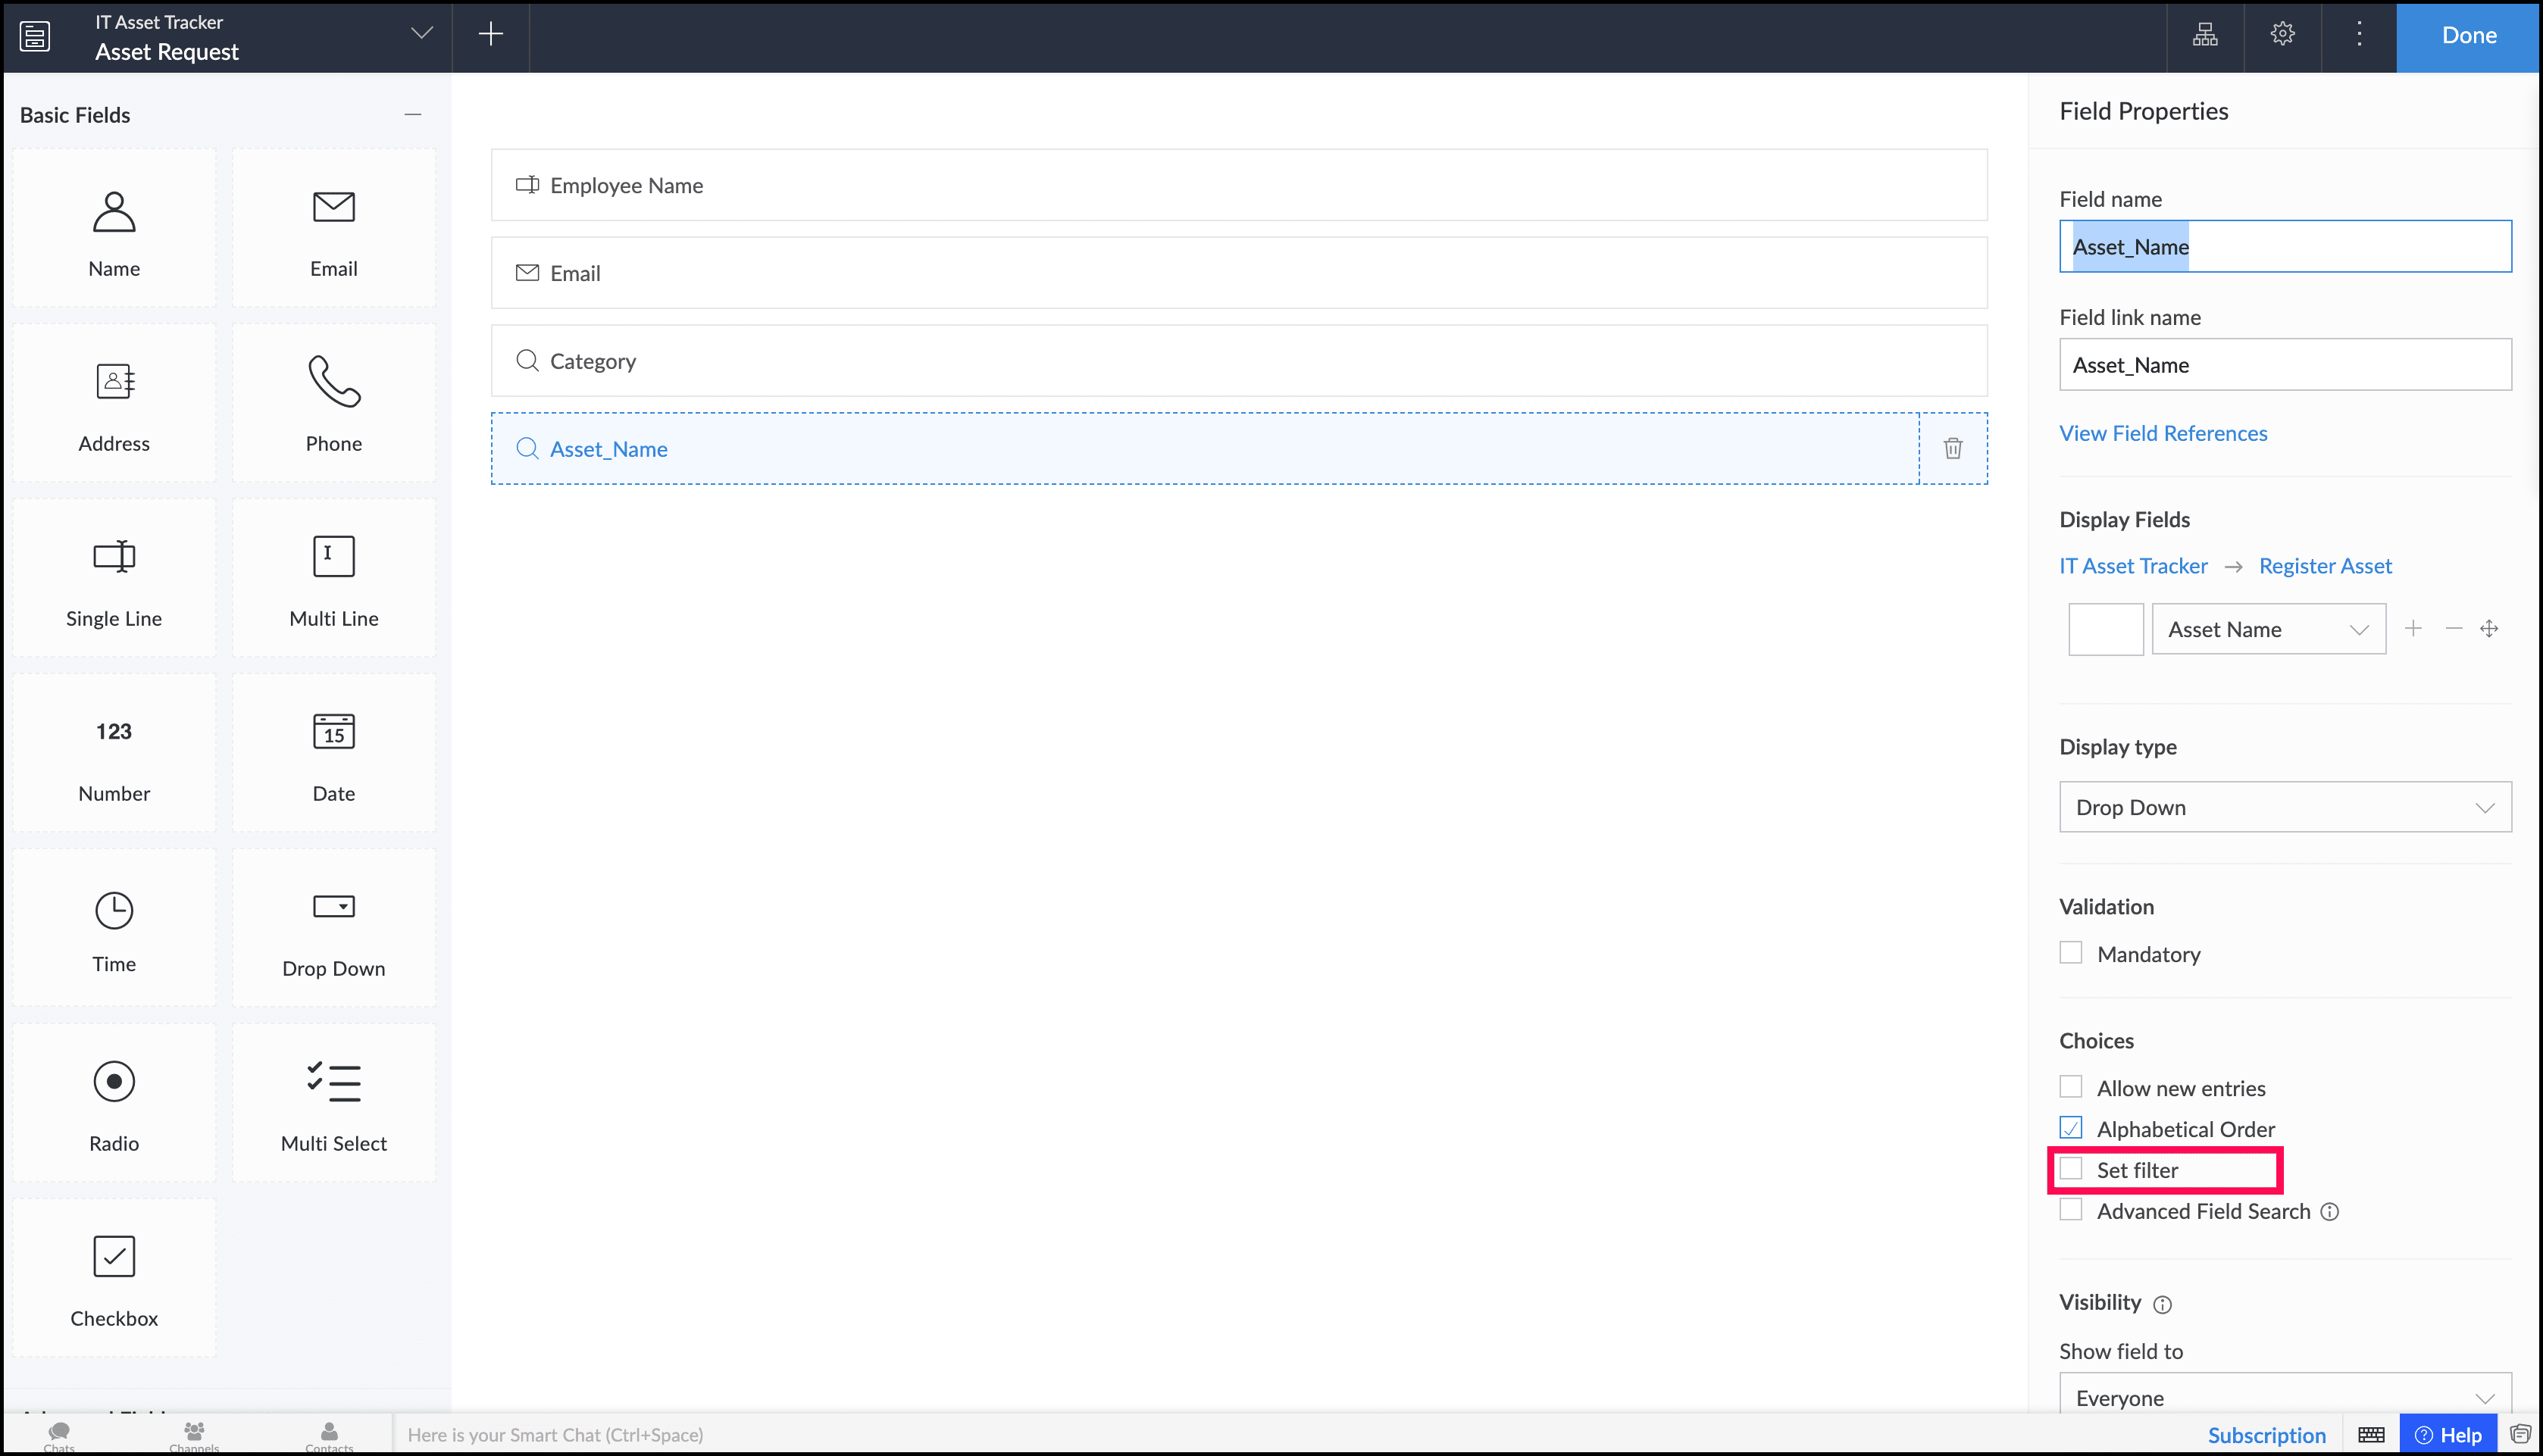Viewport: 2543px width, 1456px height.
Task: Open the three-dot more options menu
Action: pyautogui.click(x=2359, y=34)
